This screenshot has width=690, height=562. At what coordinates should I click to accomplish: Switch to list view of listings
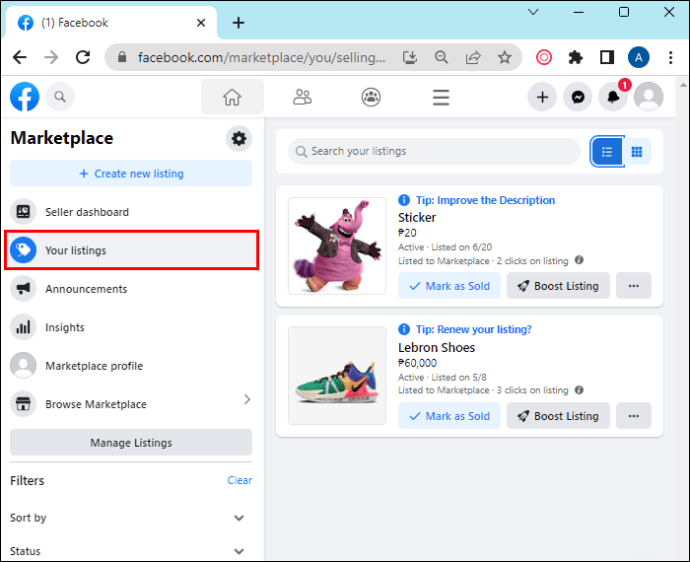tap(607, 152)
